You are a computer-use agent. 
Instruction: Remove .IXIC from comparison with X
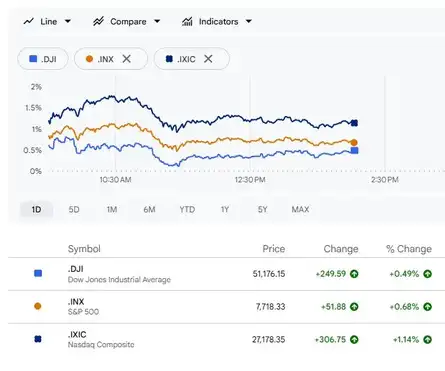click(208, 59)
